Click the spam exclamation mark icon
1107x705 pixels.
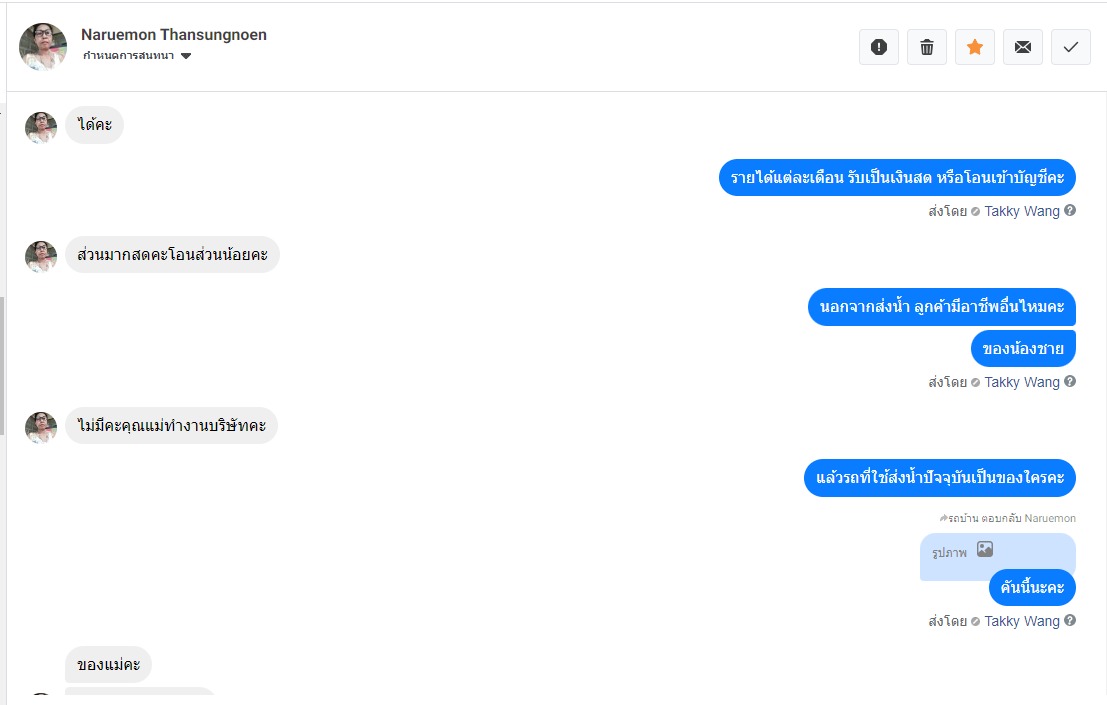pos(878,47)
